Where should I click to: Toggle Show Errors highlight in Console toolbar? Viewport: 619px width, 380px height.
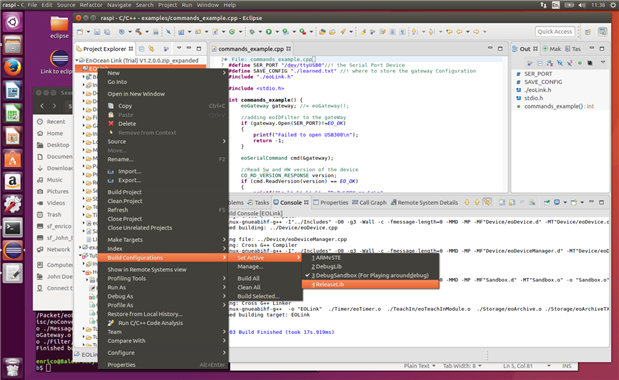pyautogui.click(x=487, y=202)
